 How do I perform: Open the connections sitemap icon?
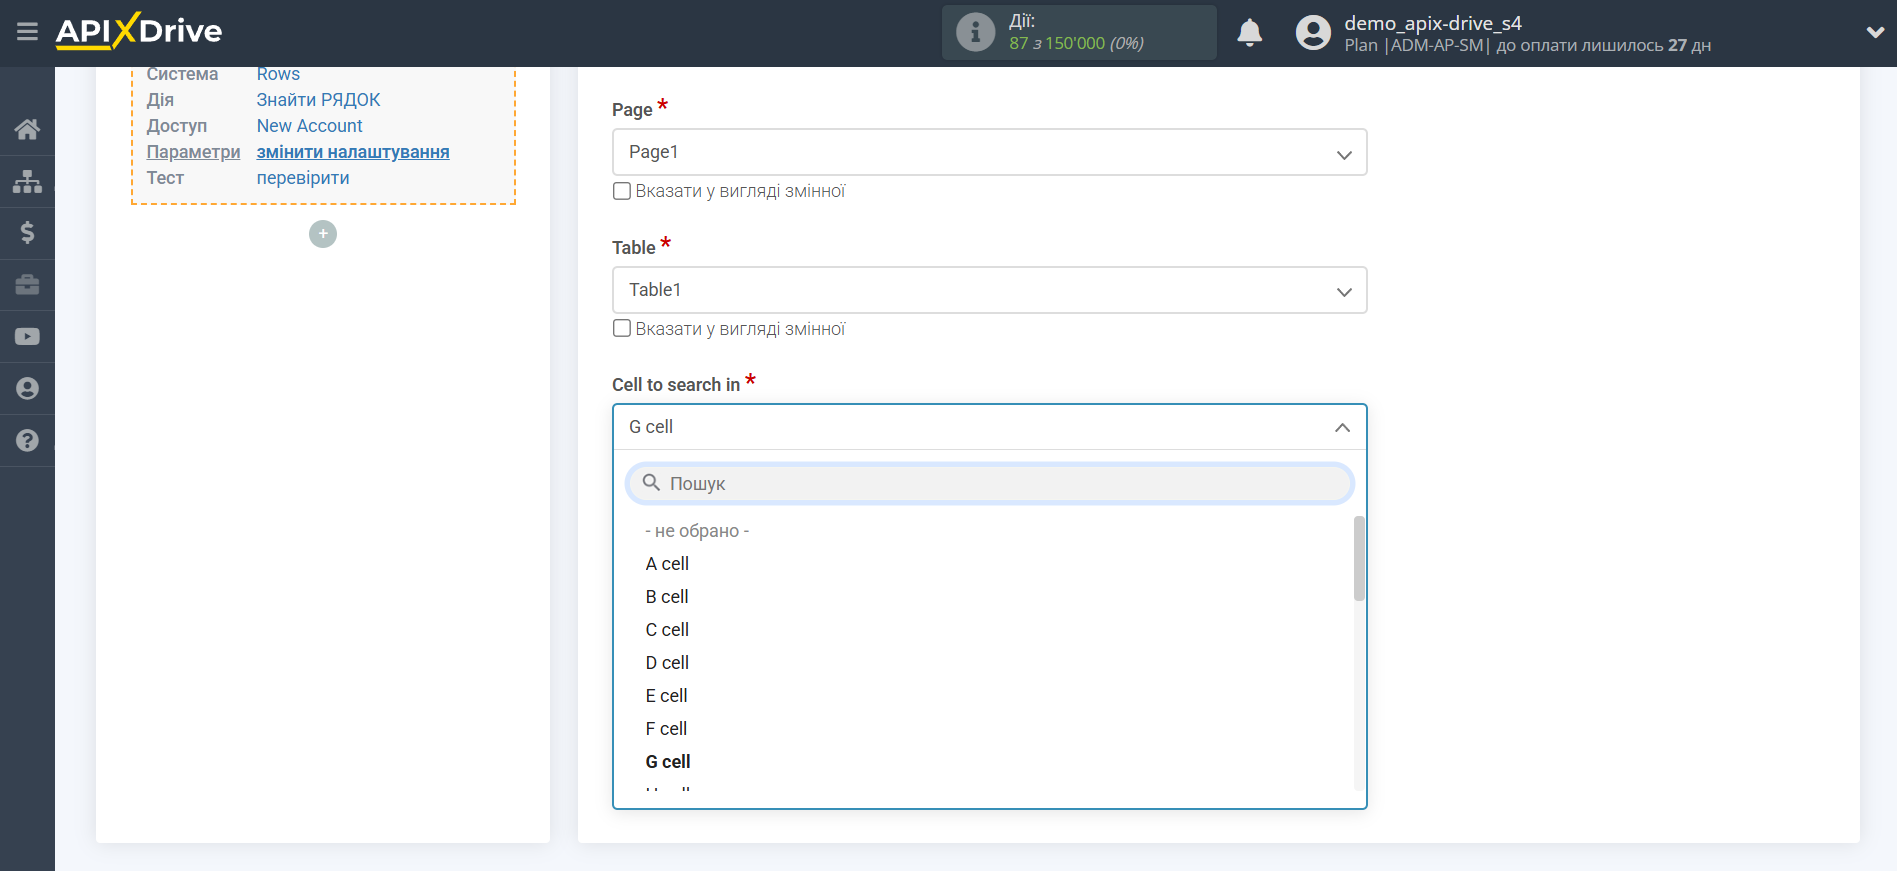(x=27, y=181)
